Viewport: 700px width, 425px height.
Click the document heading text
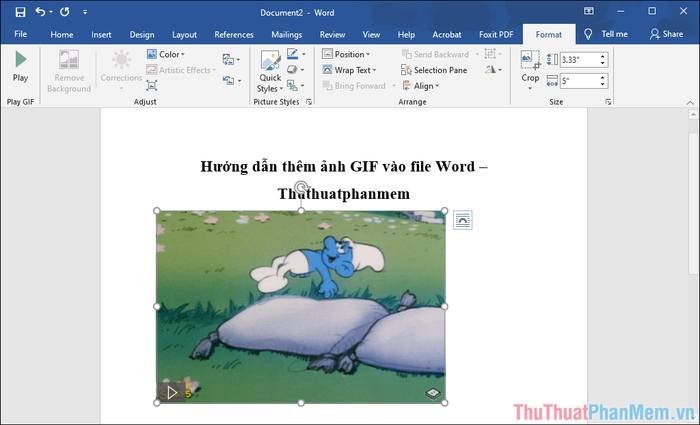coord(344,180)
